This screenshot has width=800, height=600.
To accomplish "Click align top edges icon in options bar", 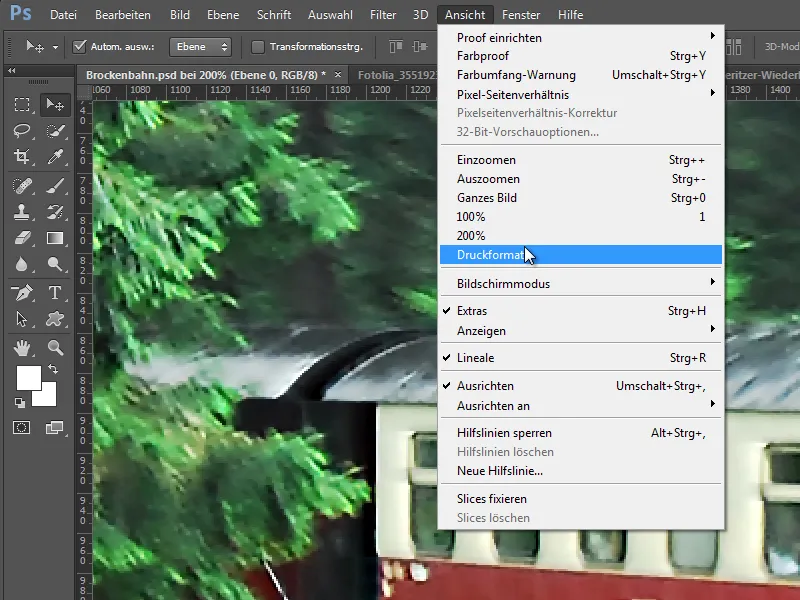I will [396, 47].
